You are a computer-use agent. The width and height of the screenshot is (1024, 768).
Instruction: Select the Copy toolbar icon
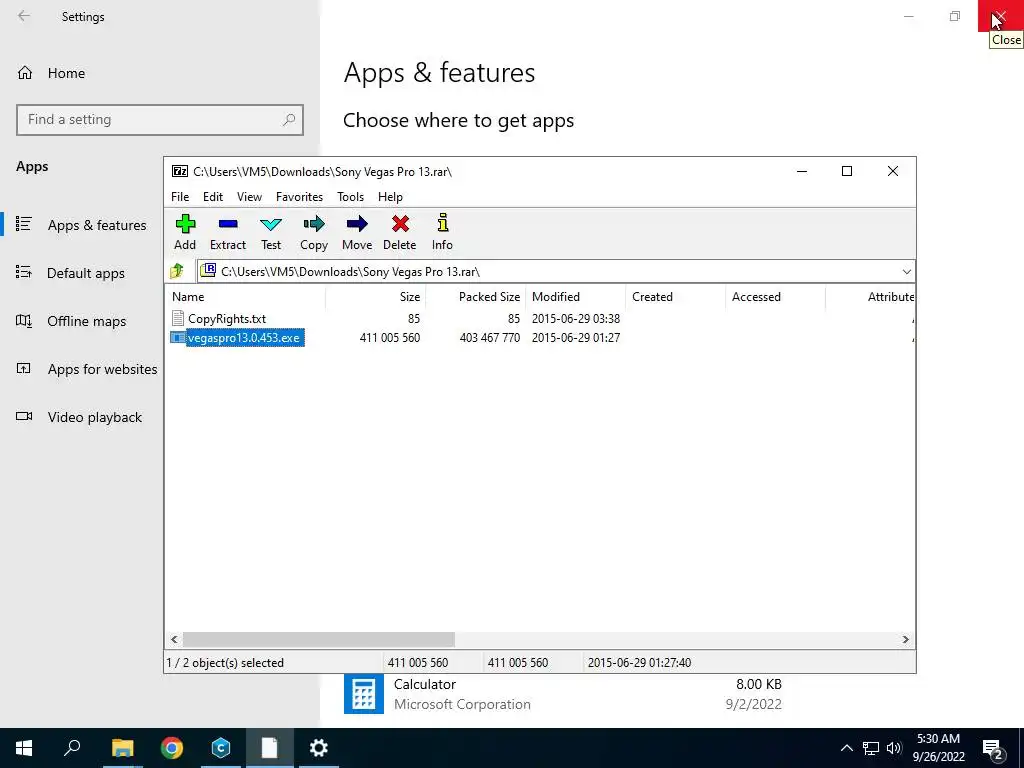coord(313,224)
